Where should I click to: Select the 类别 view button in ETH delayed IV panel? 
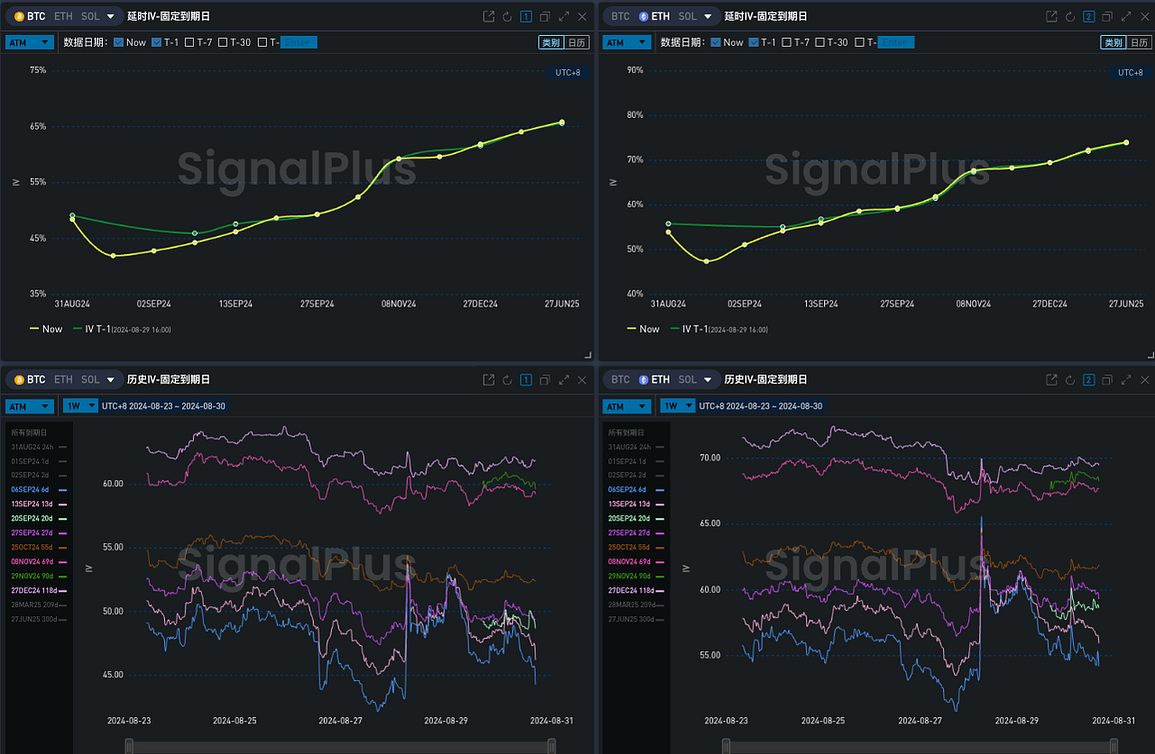point(1111,42)
